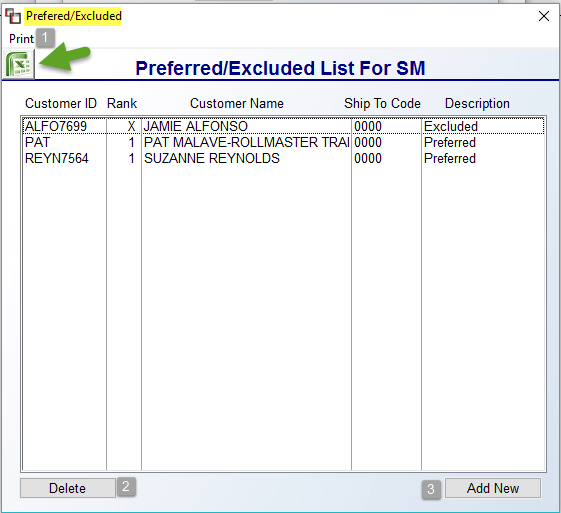The image size is (561, 513).
Task: Select the REYN7564 customer row
Action: (283, 158)
